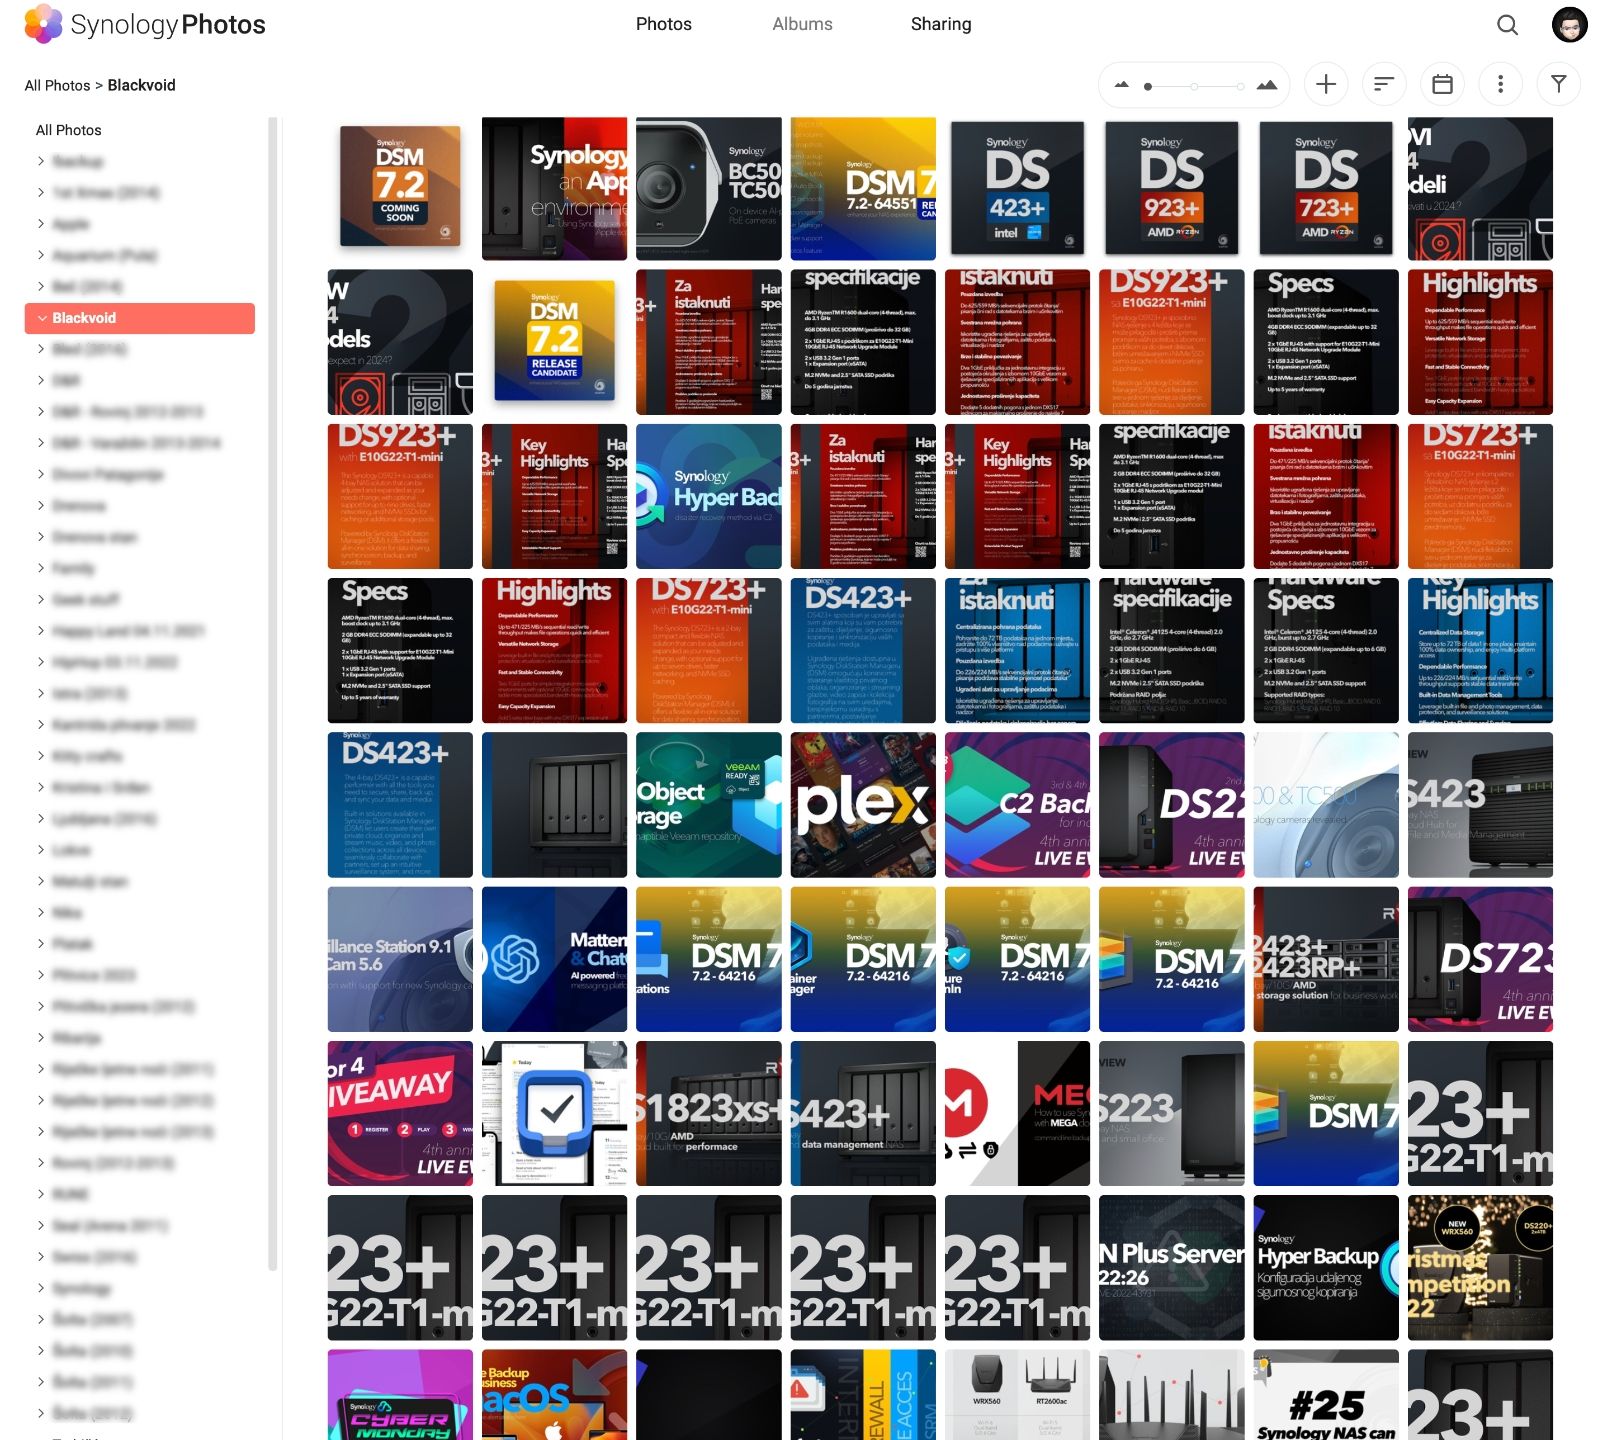Open the MEGA thumbnail
Image resolution: width=1598 pixels, height=1440 pixels.
pyautogui.click(x=1017, y=1113)
